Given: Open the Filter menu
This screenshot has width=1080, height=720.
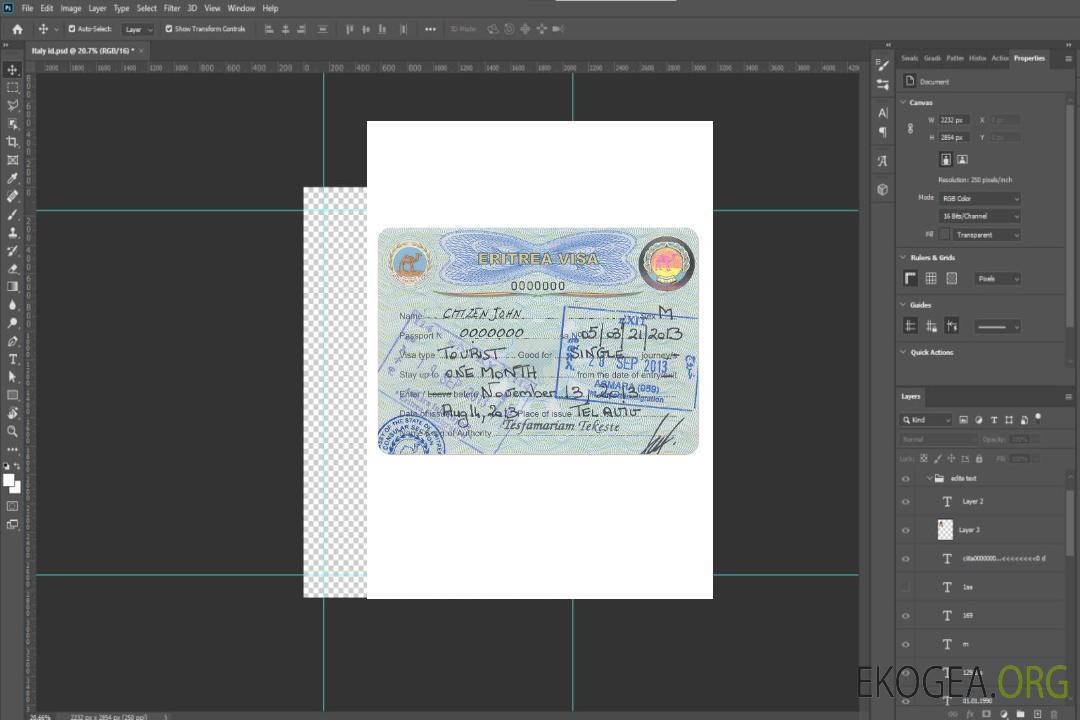Looking at the screenshot, I should pyautogui.click(x=172, y=8).
